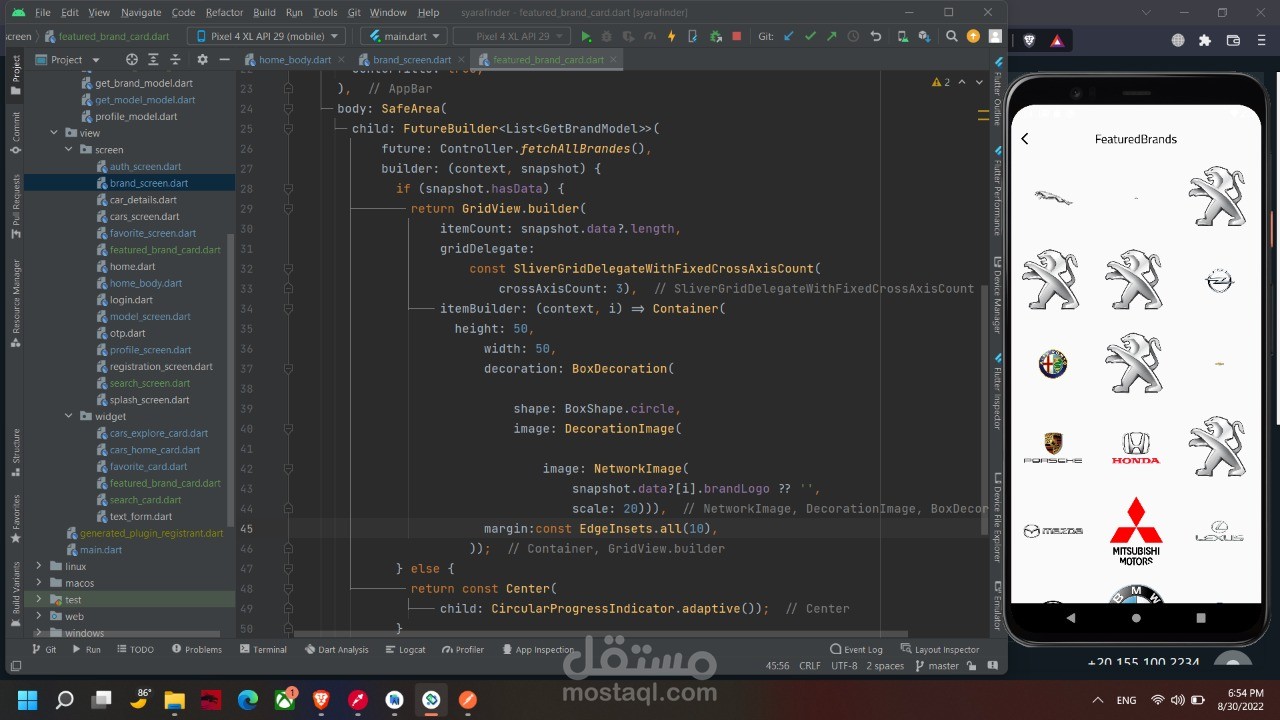Viewport: 1280px width, 720px height.
Task: Expand the macos folder
Action: click(x=39, y=583)
